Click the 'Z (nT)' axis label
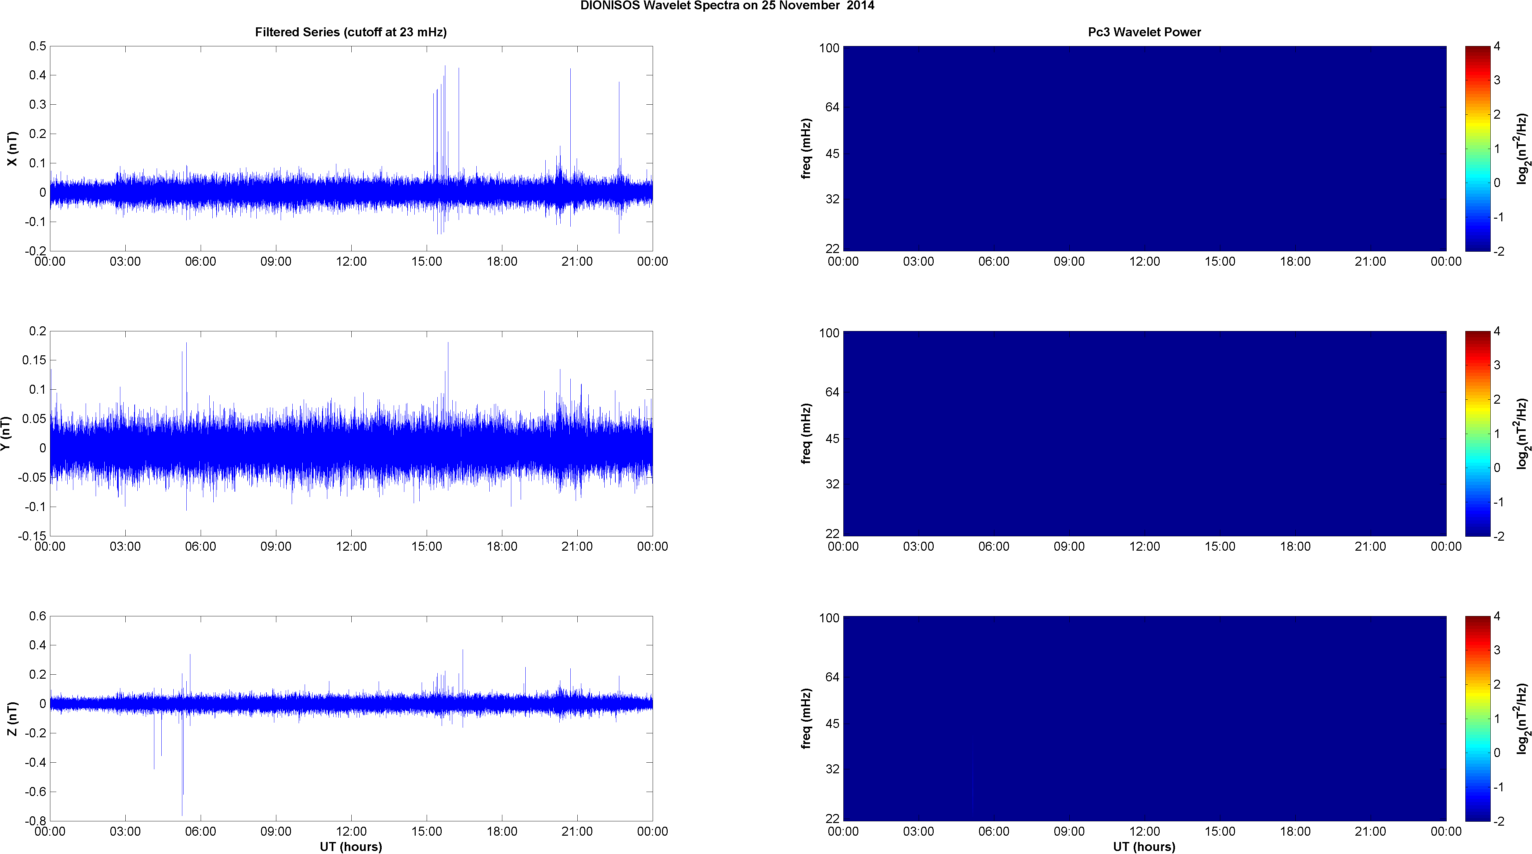1532x854 pixels. click(12, 718)
